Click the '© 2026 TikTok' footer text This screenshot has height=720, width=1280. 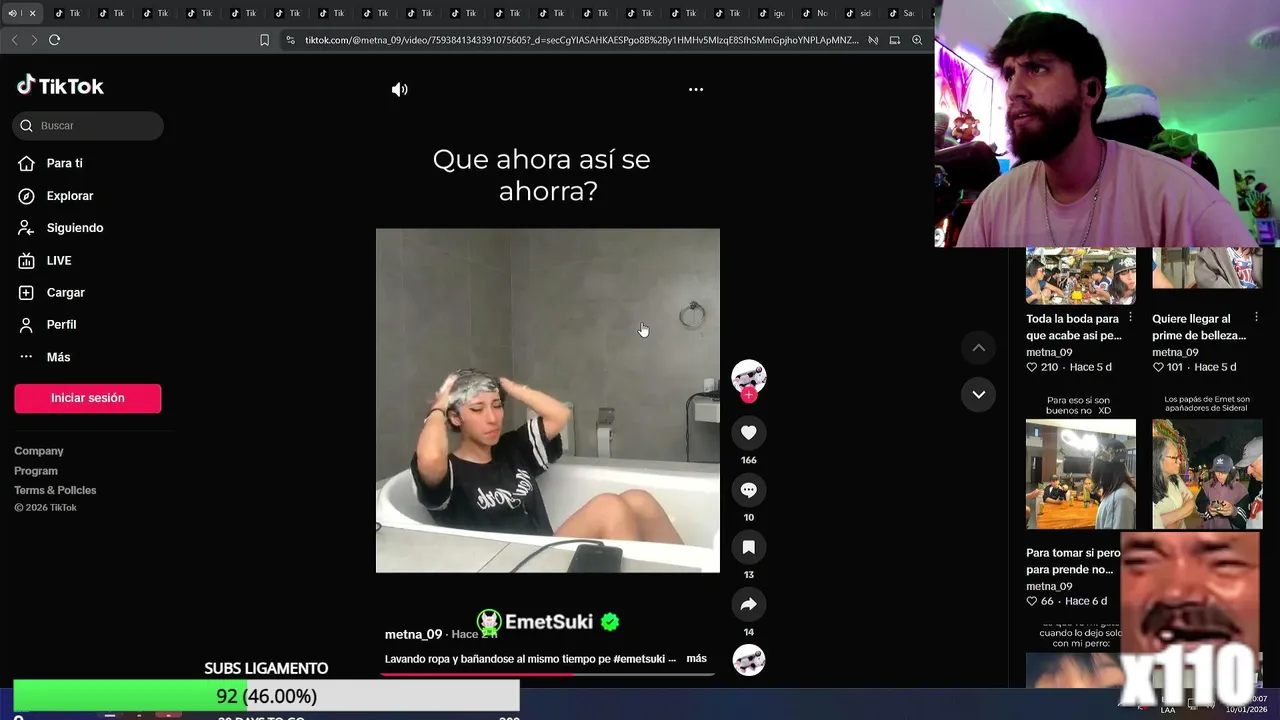pos(45,508)
